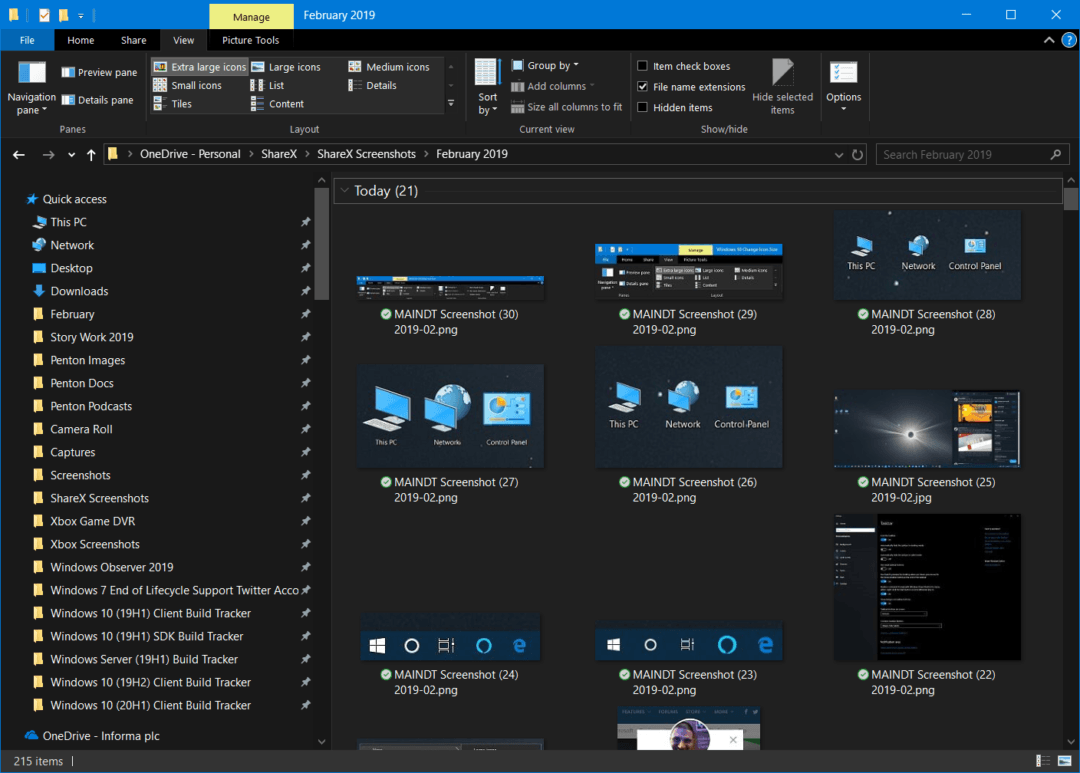This screenshot has width=1080, height=773.
Task: Navigate up to the parent folder
Action: [90, 154]
